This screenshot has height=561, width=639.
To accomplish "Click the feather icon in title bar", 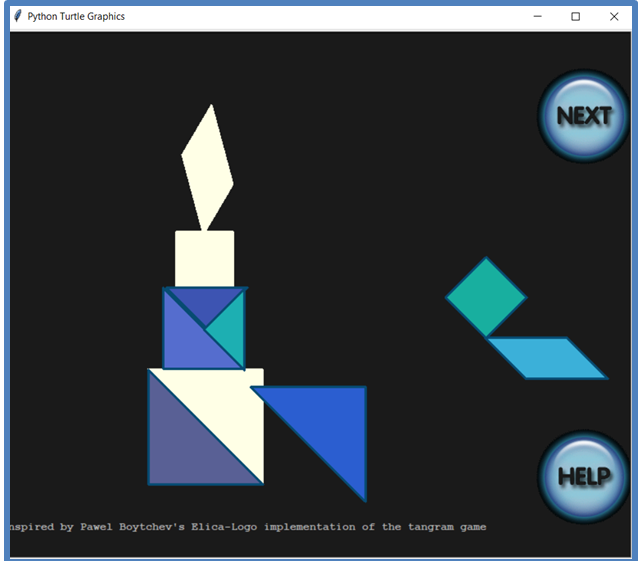I will (17, 16).
